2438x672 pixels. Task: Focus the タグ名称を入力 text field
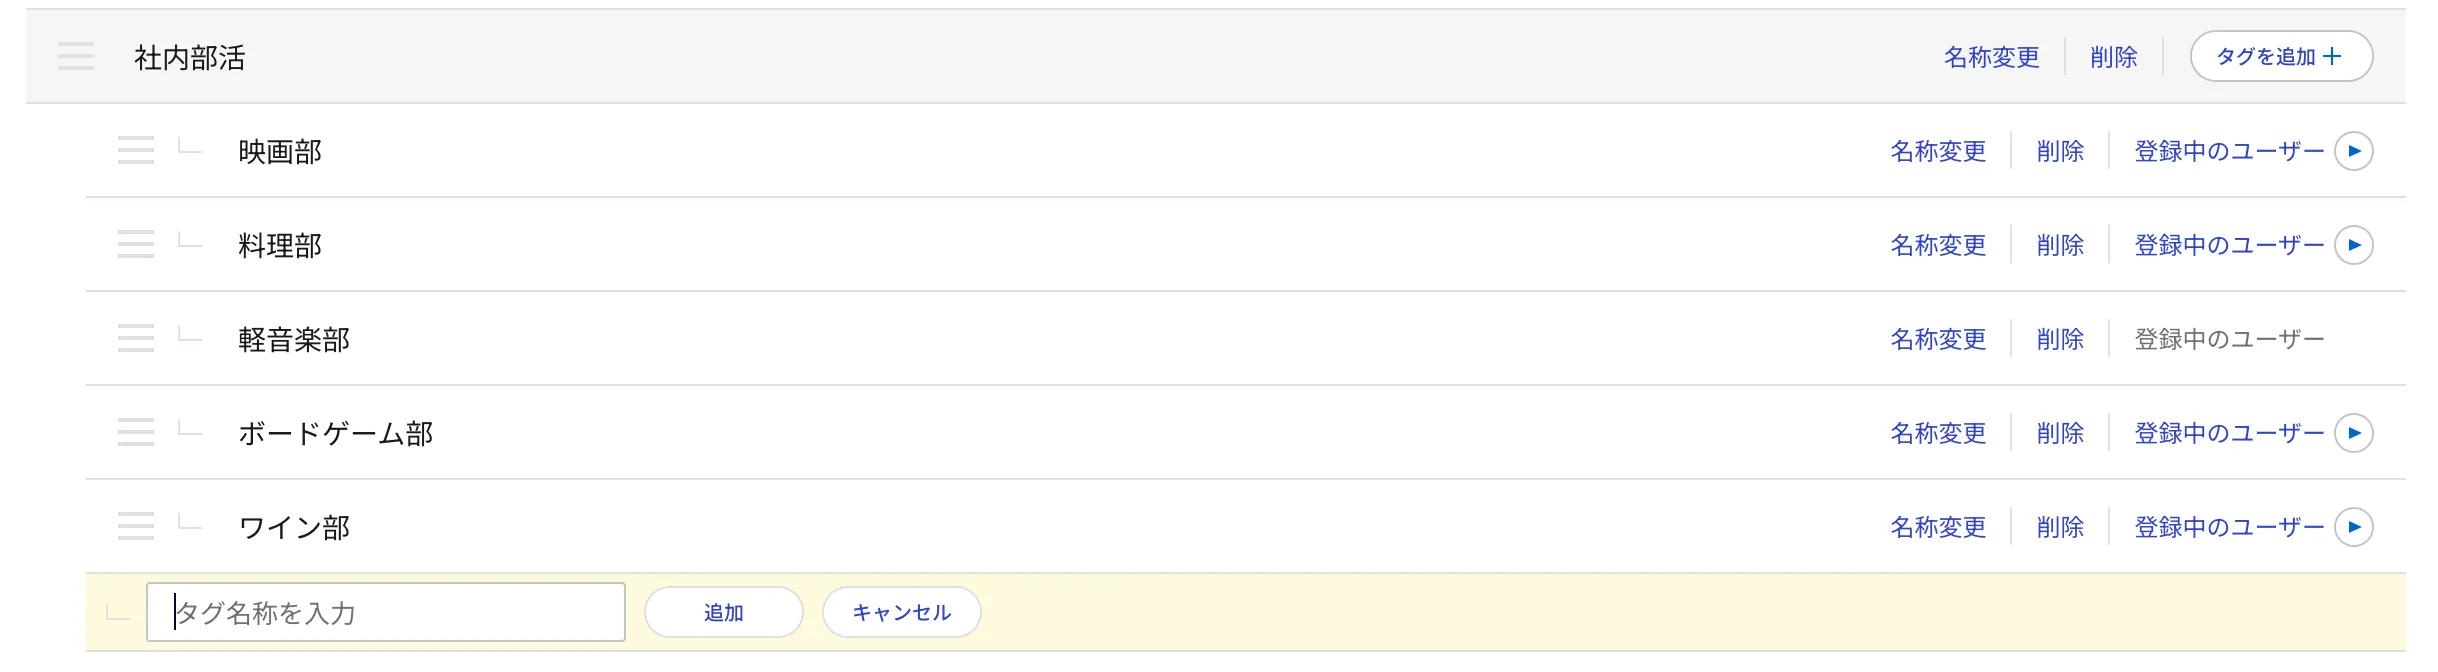click(386, 612)
